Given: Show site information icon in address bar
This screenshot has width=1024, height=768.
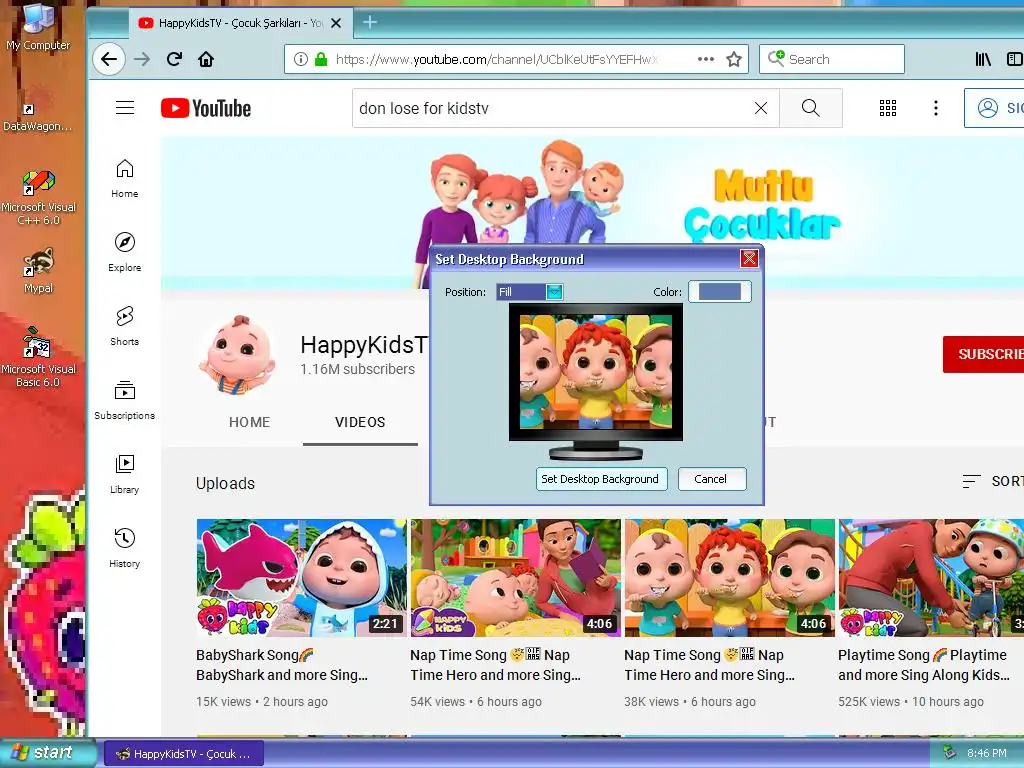Looking at the screenshot, I should pos(300,59).
